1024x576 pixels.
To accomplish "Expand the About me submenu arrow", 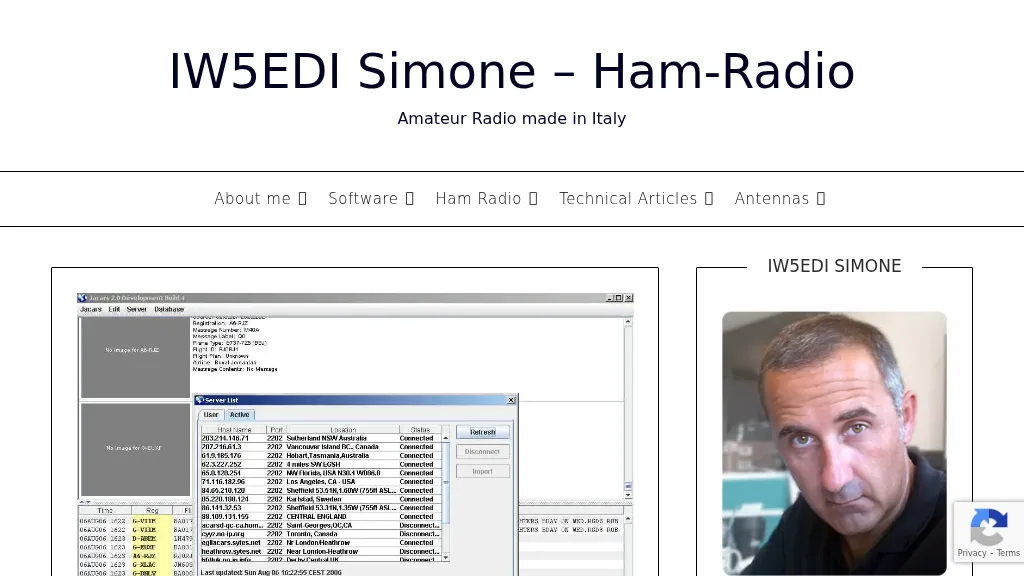I will (x=302, y=199).
